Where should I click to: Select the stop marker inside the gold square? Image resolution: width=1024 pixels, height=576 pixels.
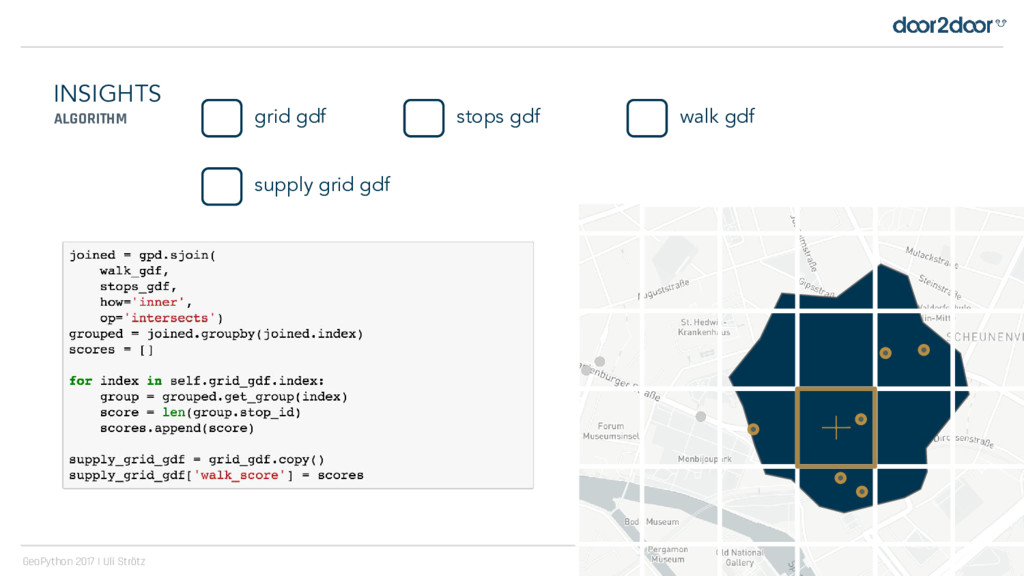[860, 419]
